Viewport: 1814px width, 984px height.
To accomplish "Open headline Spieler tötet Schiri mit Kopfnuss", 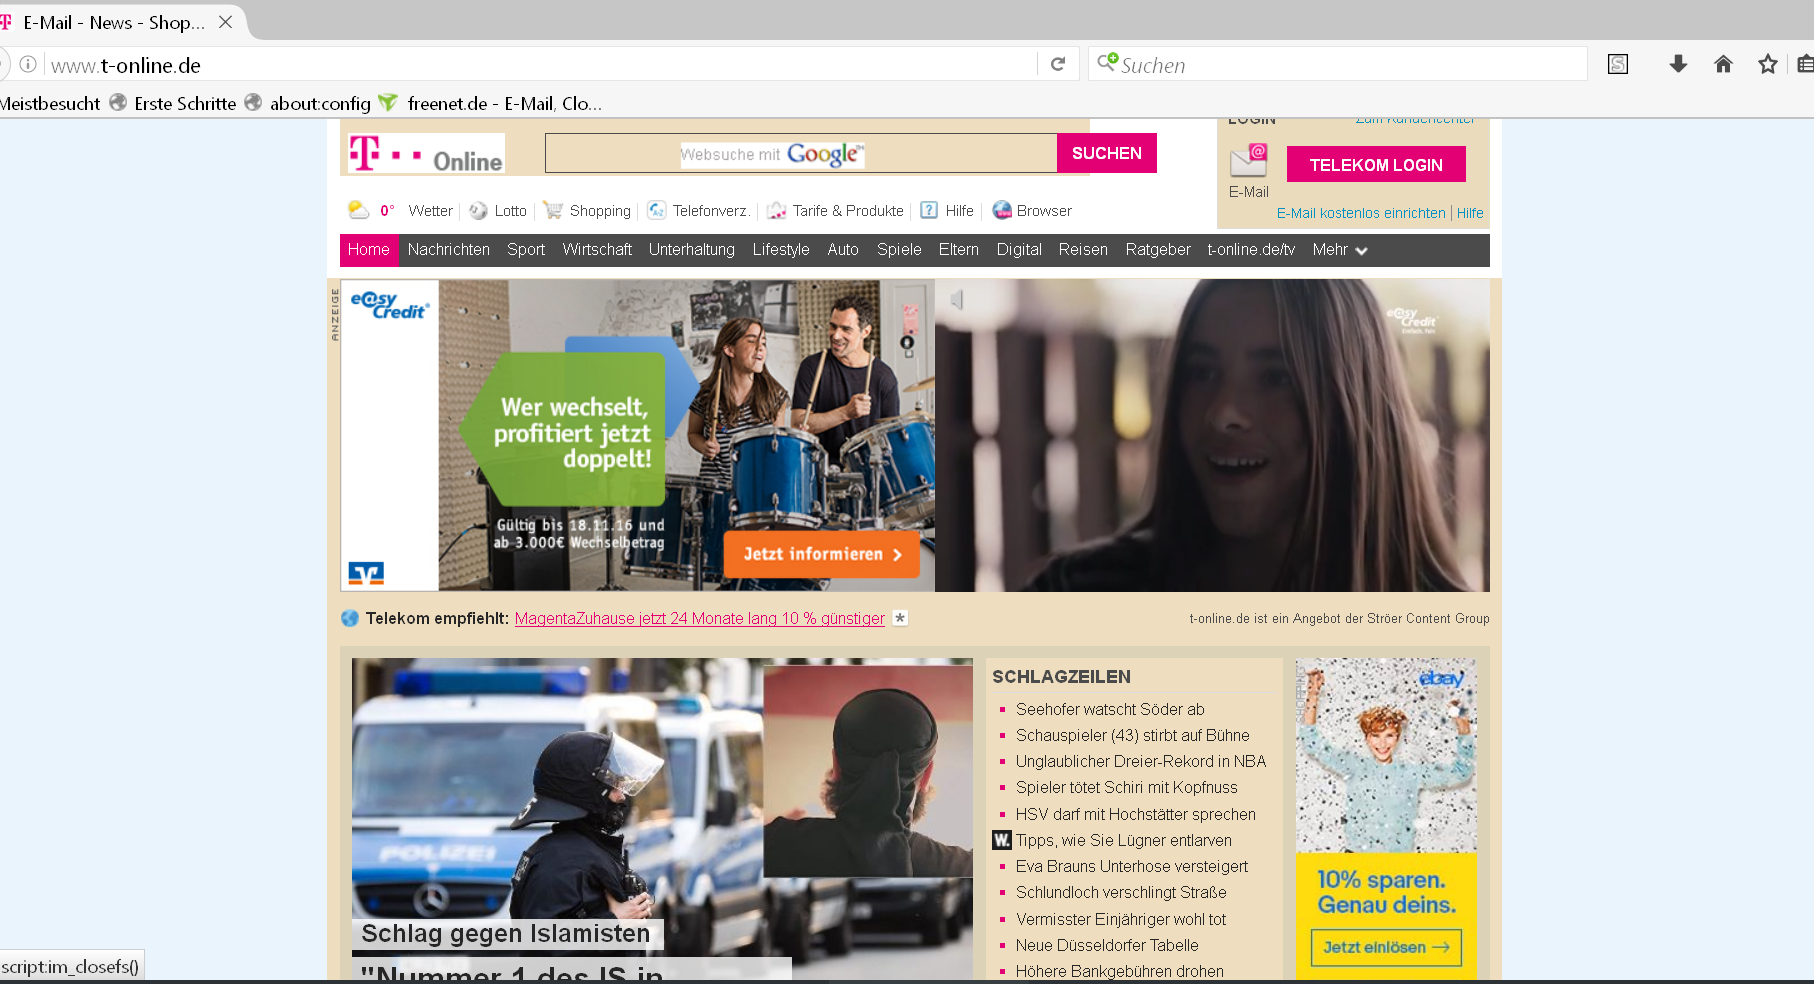I will tap(1127, 787).
